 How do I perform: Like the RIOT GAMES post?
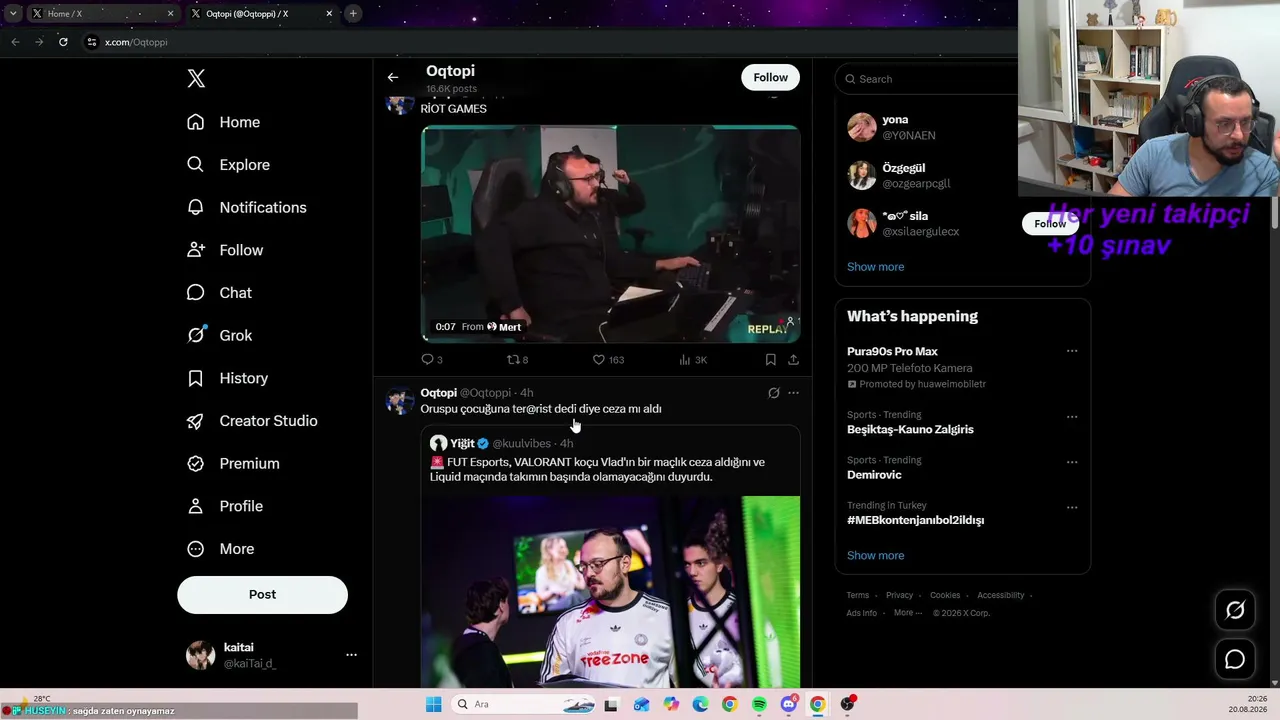point(608,360)
